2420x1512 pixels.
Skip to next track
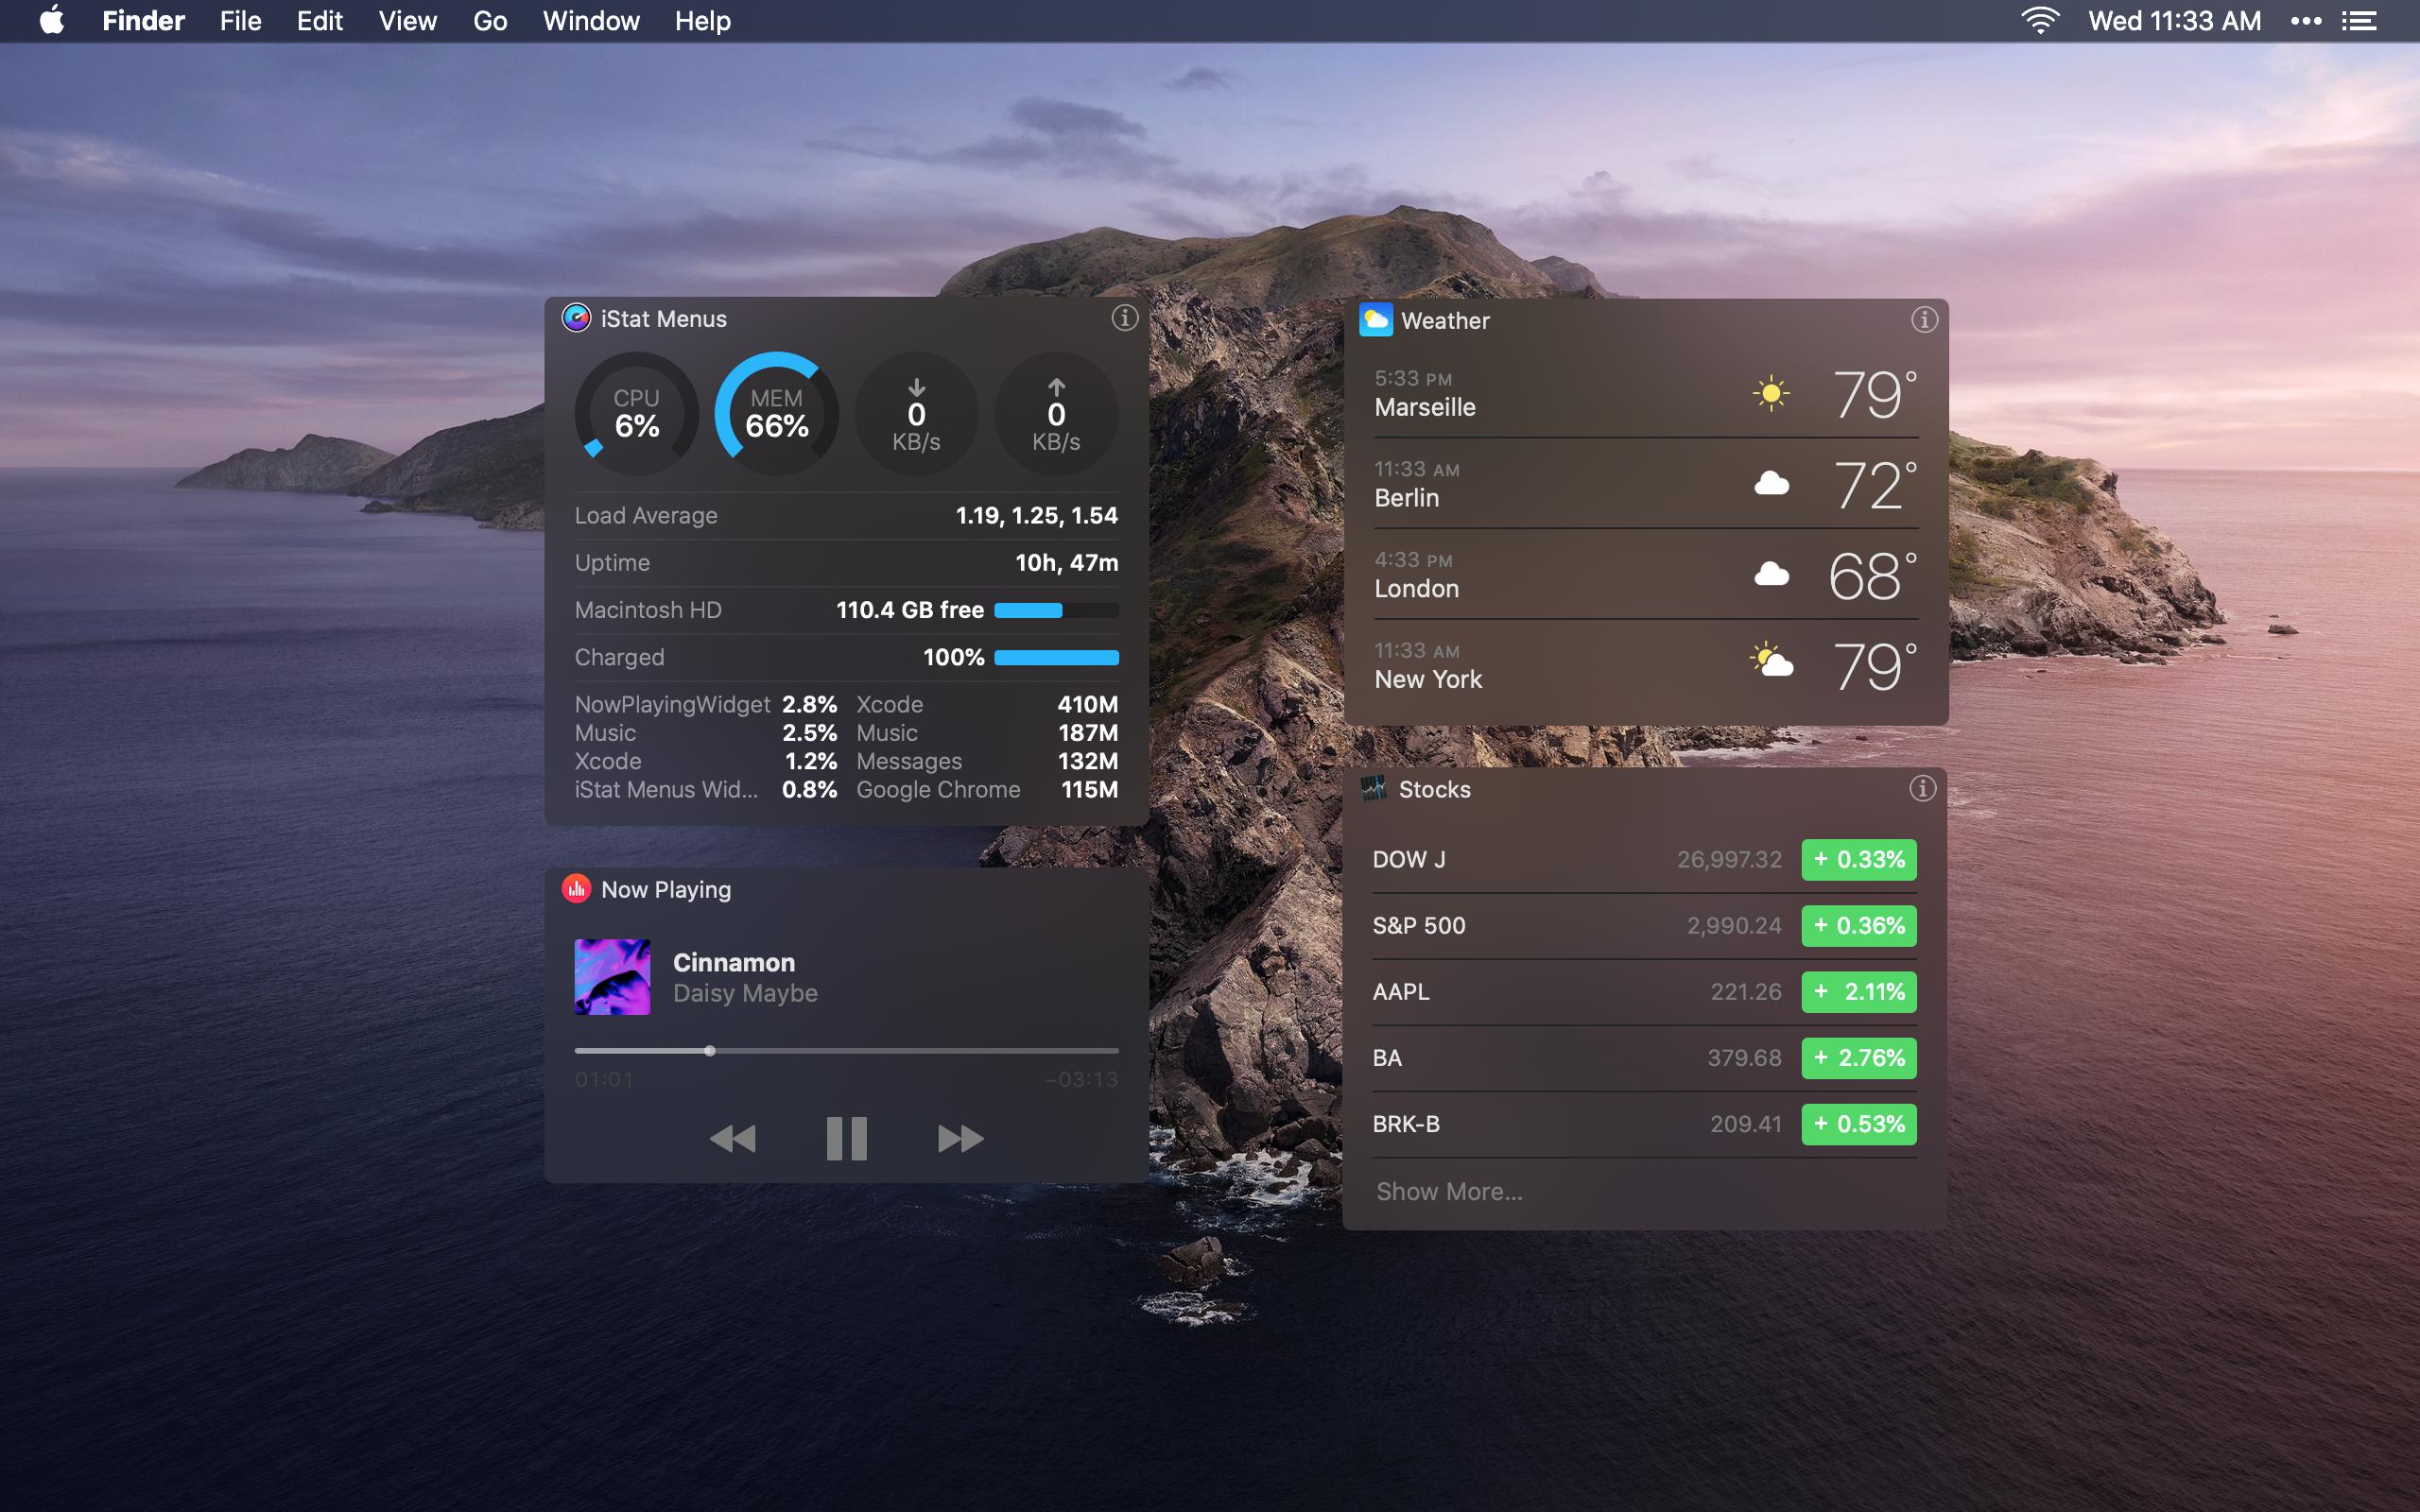tap(961, 1138)
